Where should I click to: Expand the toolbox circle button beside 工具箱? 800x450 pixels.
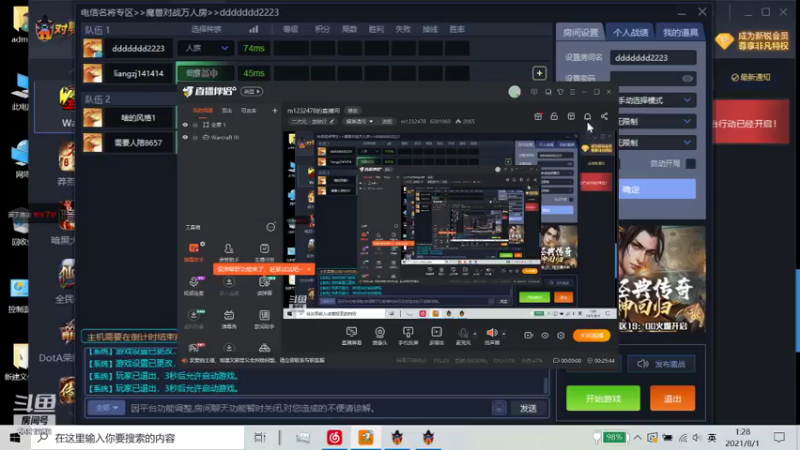tap(270, 227)
